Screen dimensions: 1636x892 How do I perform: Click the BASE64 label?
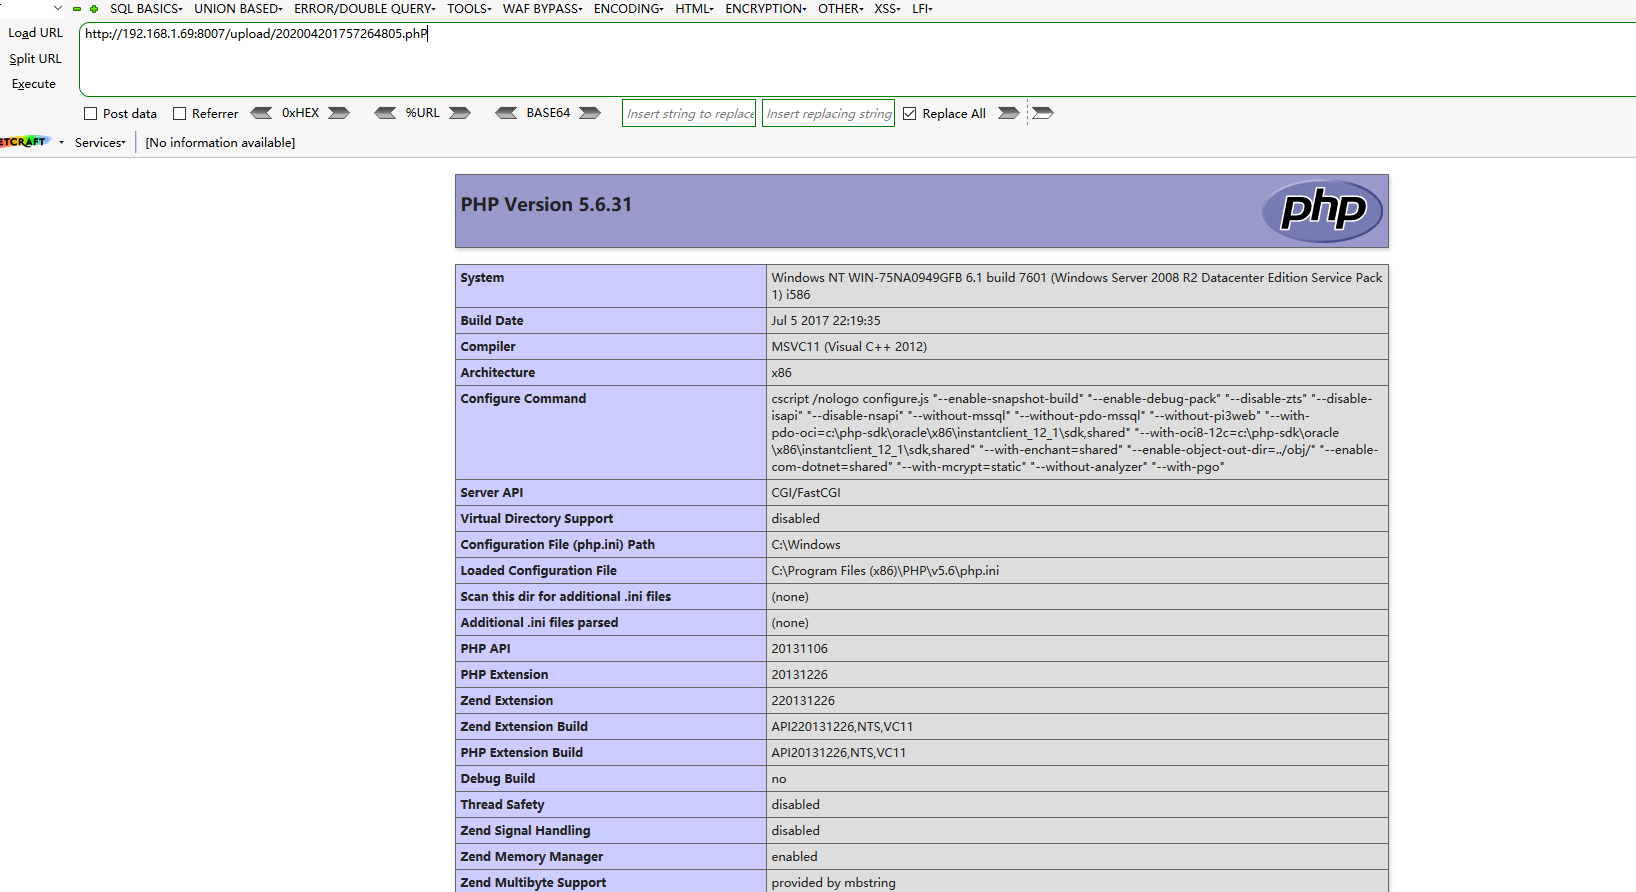[548, 113]
